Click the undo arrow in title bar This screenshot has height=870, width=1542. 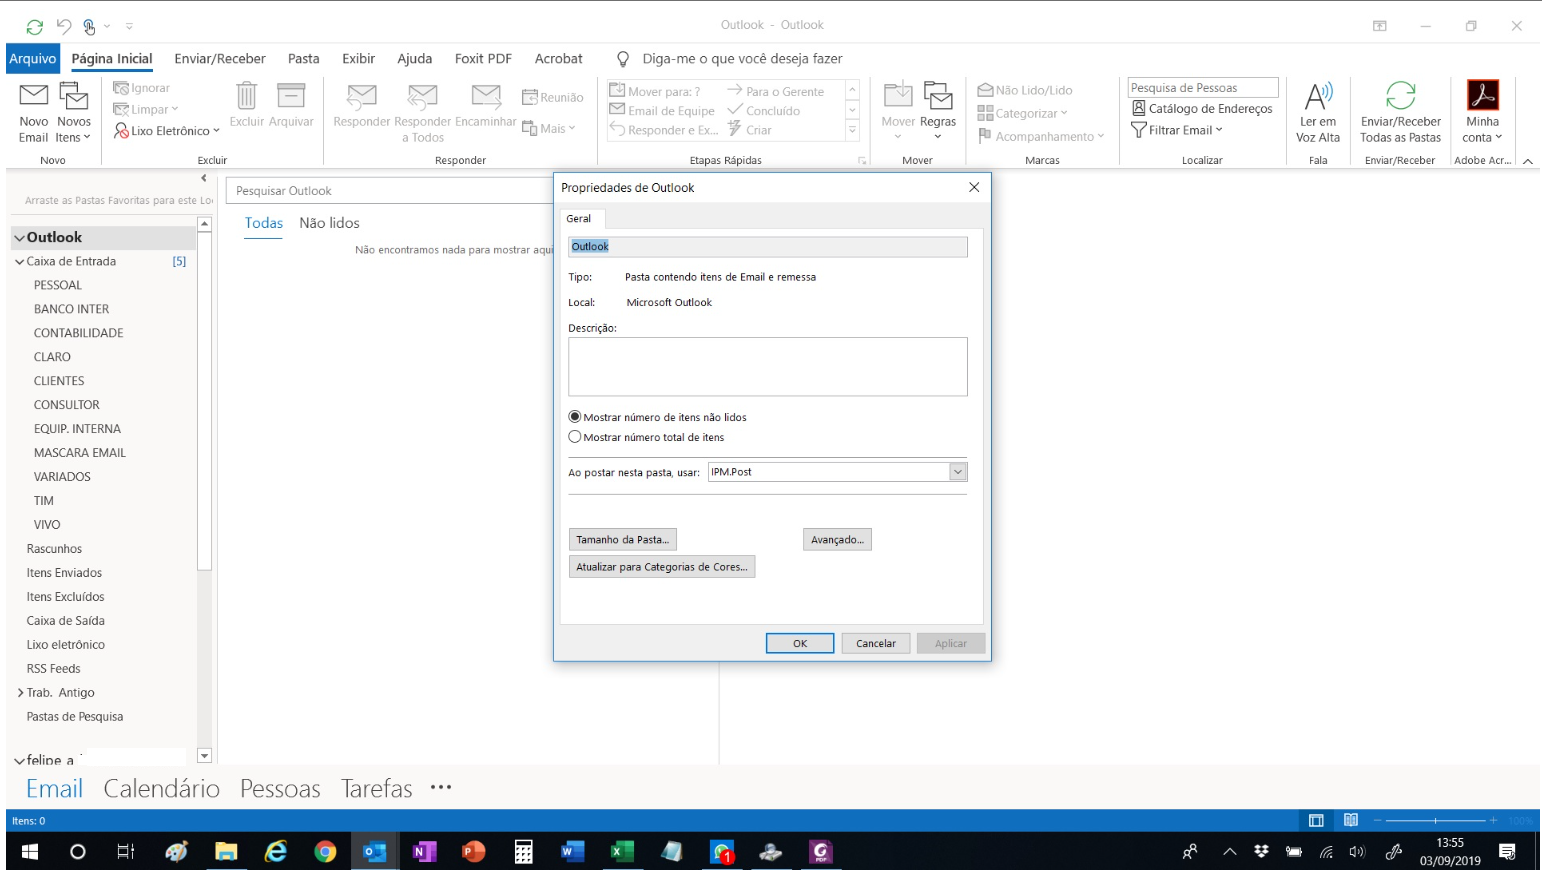(64, 27)
